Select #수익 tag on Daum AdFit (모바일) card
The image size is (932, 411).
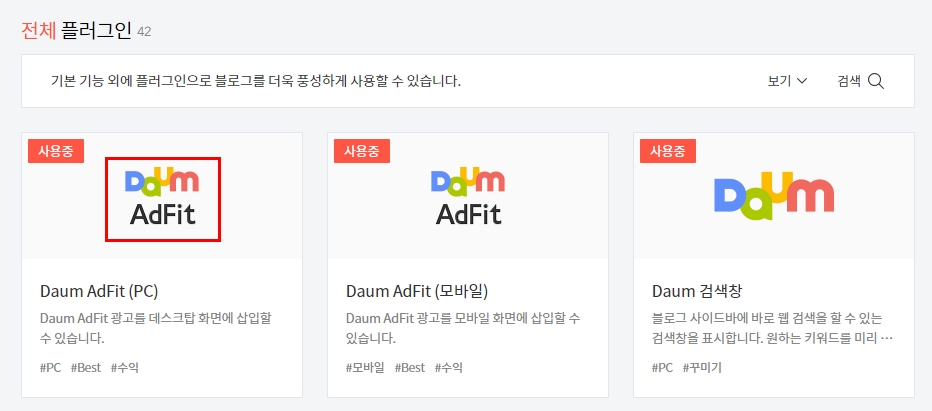point(449,368)
